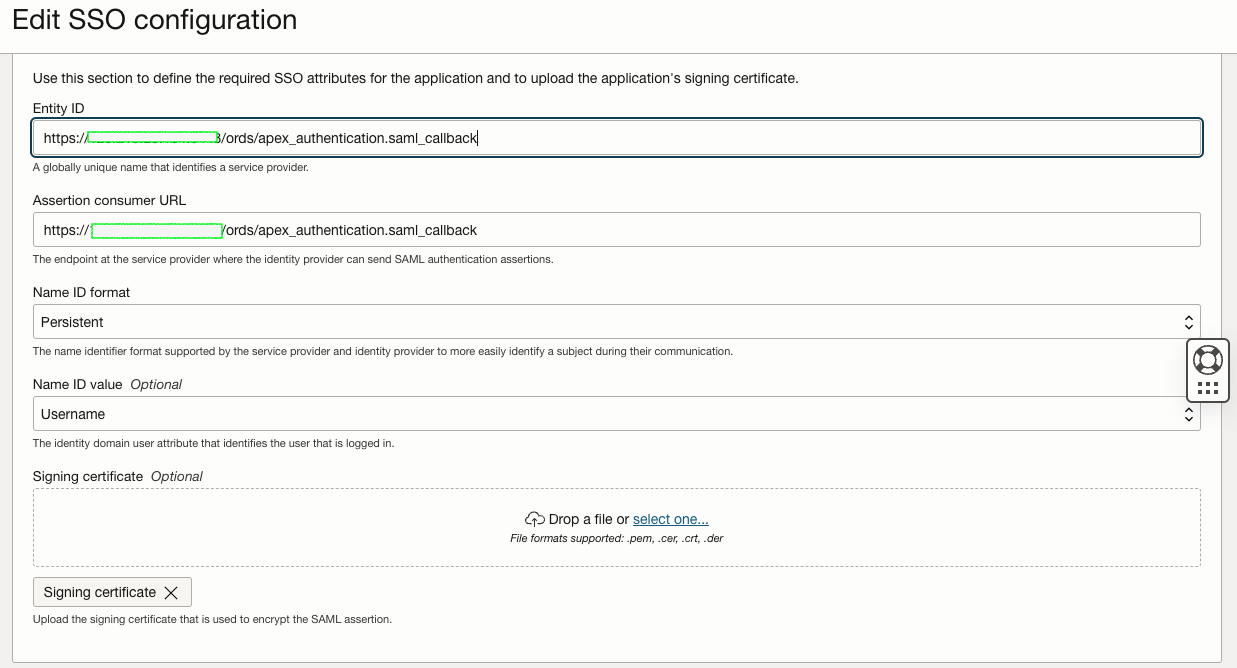
Task: Click the Edit SSO configuration heading
Action: click(154, 20)
